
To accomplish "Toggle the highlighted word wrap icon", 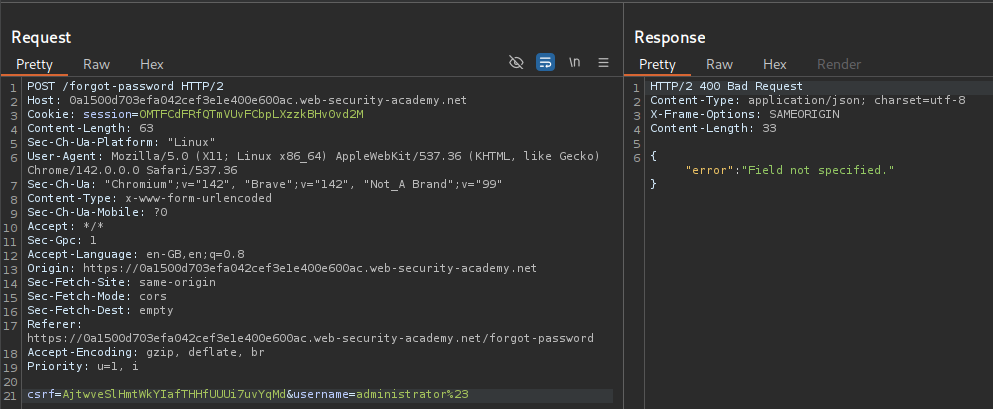I will [x=545, y=62].
